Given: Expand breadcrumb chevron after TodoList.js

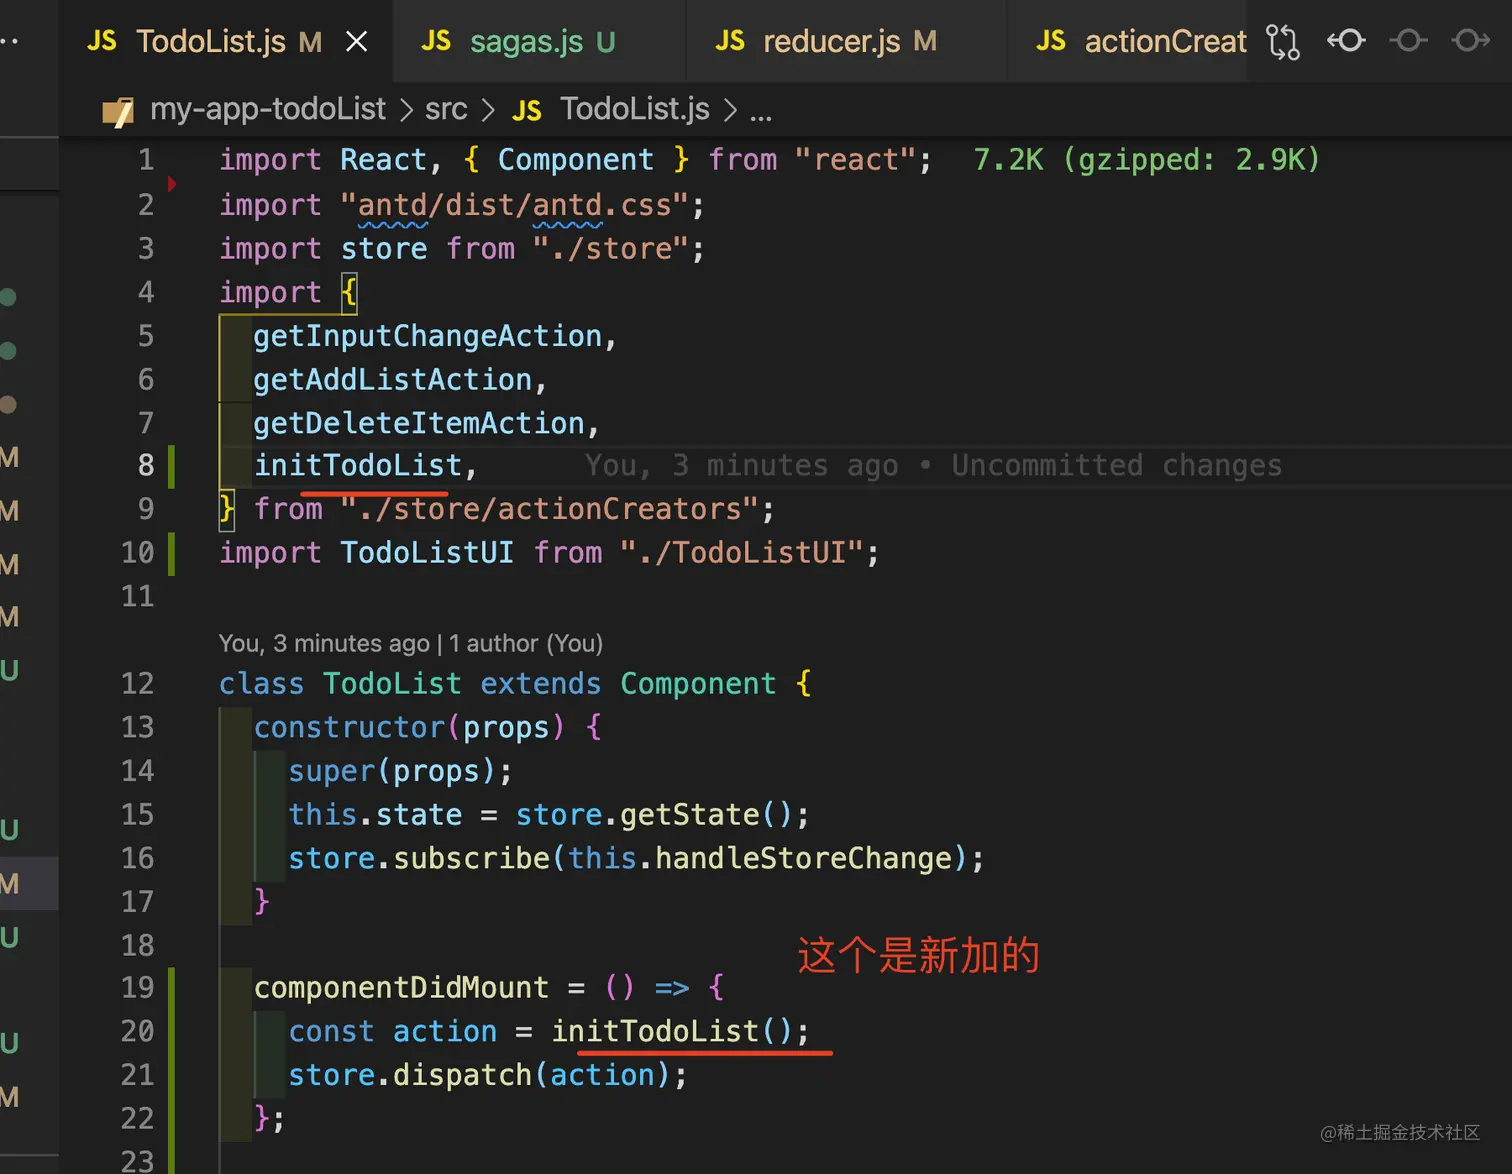Looking at the screenshot, I should click(x=730, y=110).
